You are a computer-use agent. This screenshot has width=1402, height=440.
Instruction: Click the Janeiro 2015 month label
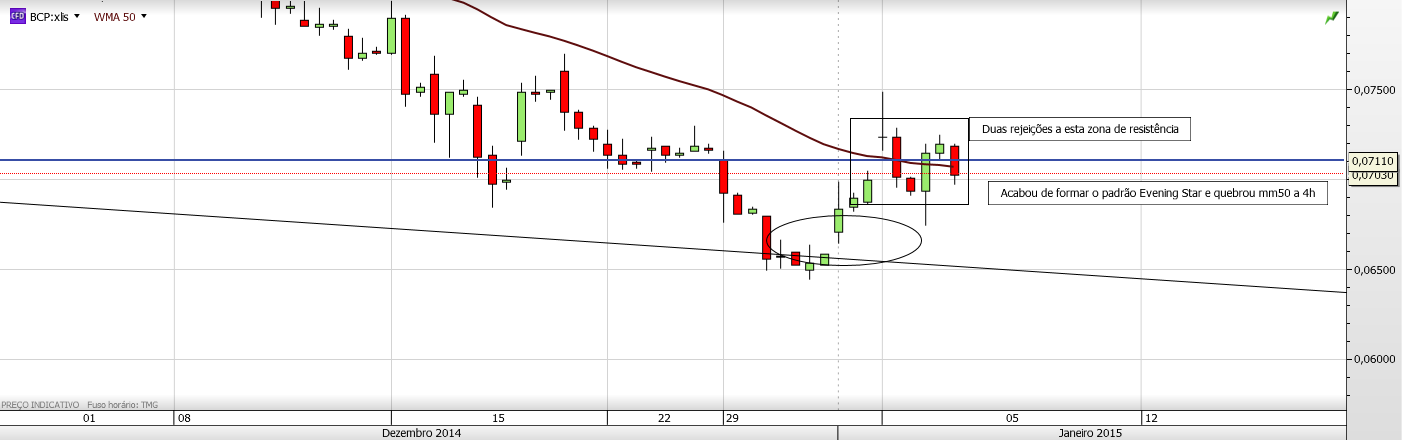click(x=1091, y=433)
